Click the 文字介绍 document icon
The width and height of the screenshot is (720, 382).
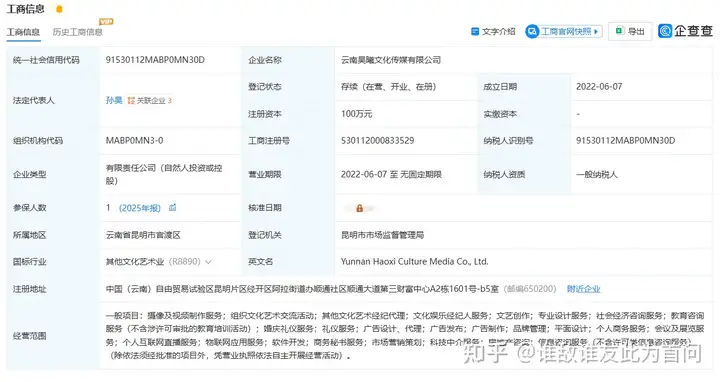pos(475,31)
